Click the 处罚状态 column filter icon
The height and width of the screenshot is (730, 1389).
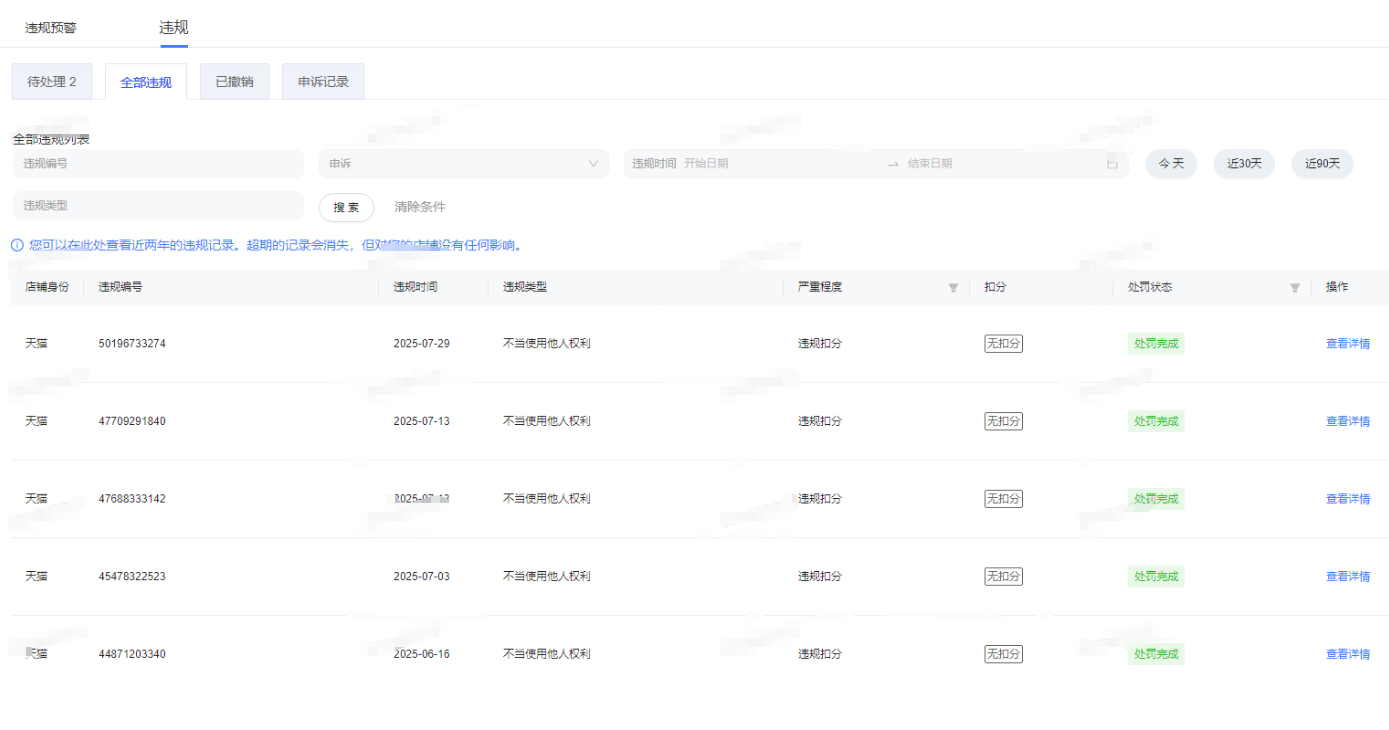[x=1295, y=288]
